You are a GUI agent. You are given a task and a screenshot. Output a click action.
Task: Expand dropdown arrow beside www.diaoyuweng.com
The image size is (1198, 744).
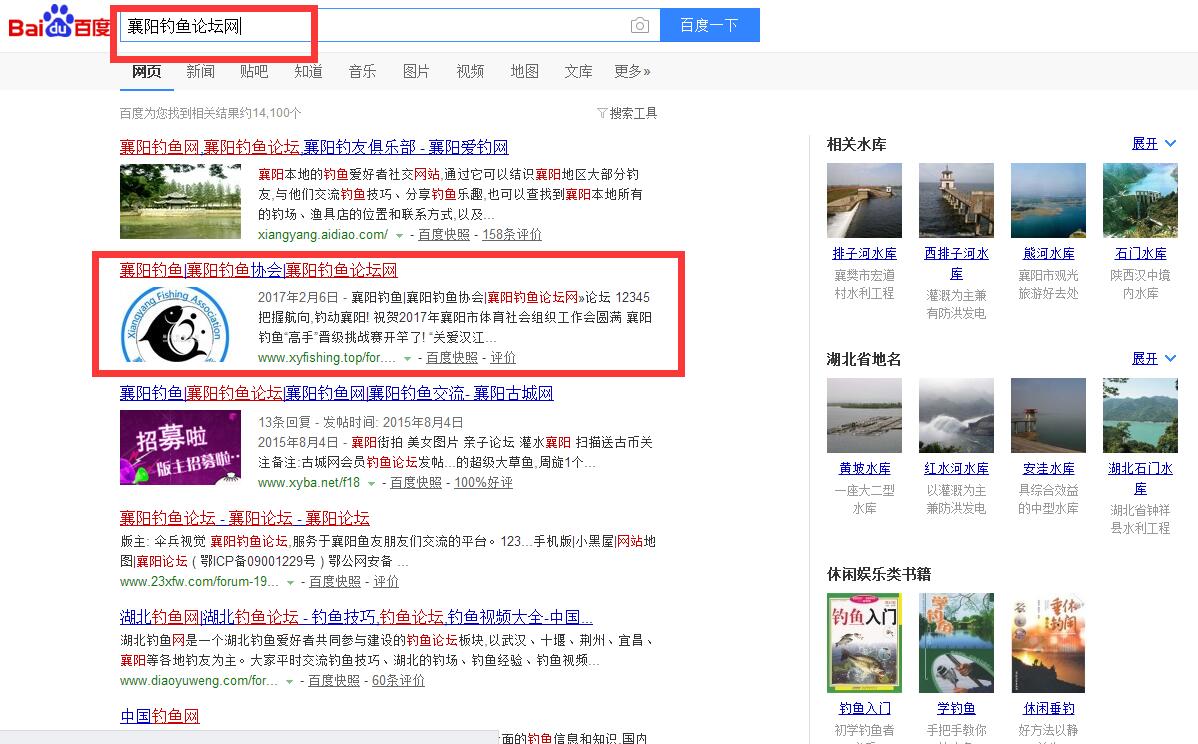click(290, 682)
